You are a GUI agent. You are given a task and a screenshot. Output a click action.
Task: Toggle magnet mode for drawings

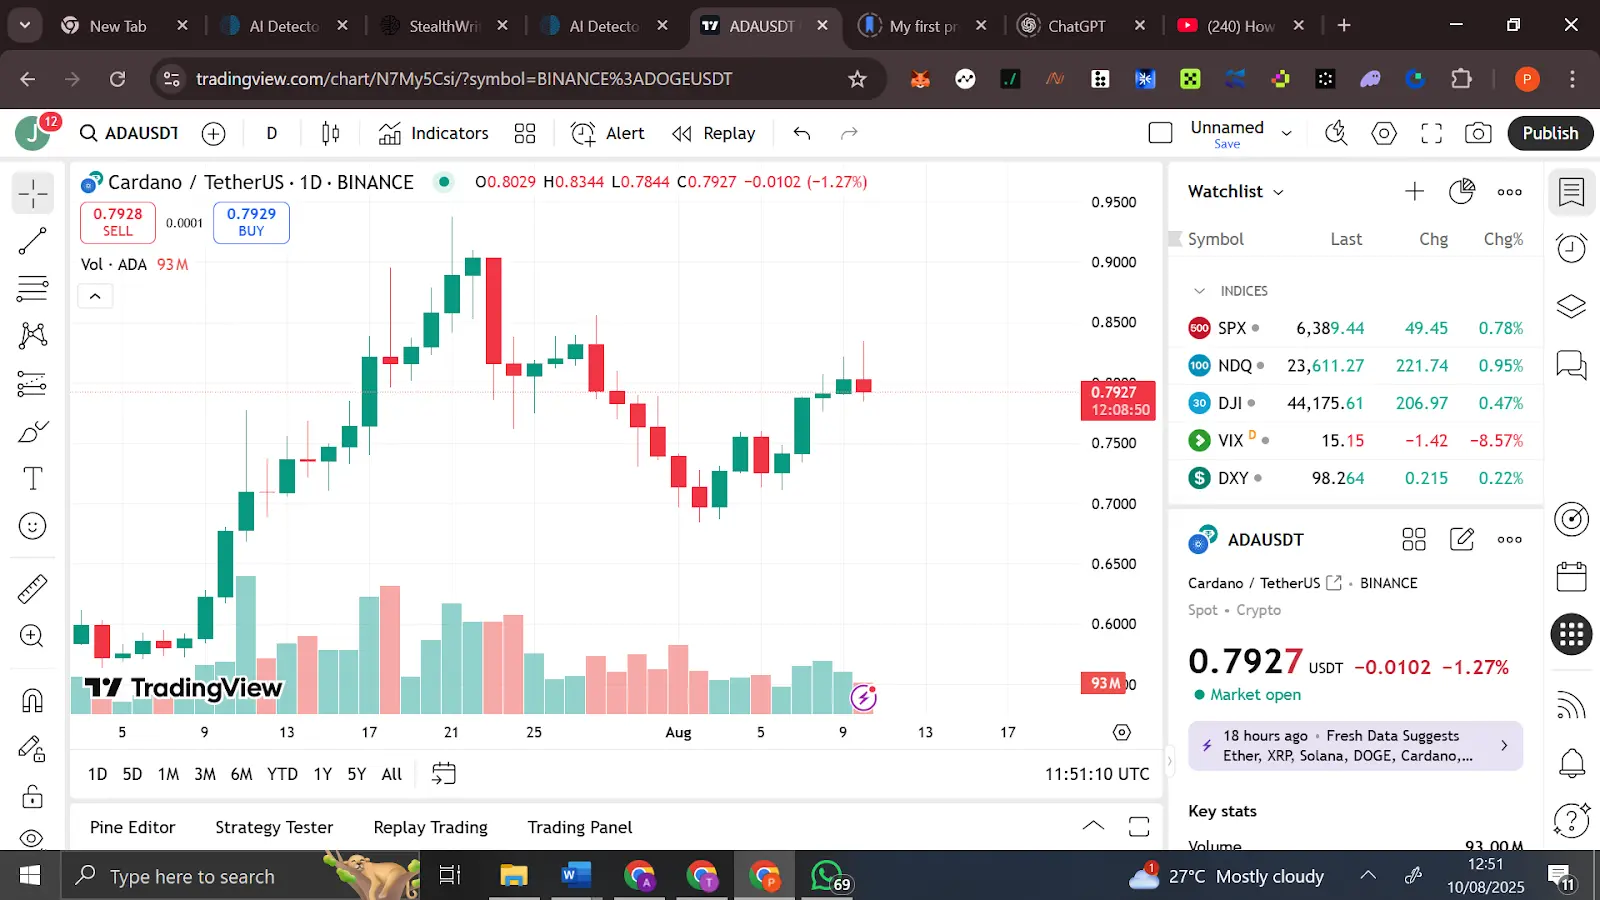pos(33,700)
